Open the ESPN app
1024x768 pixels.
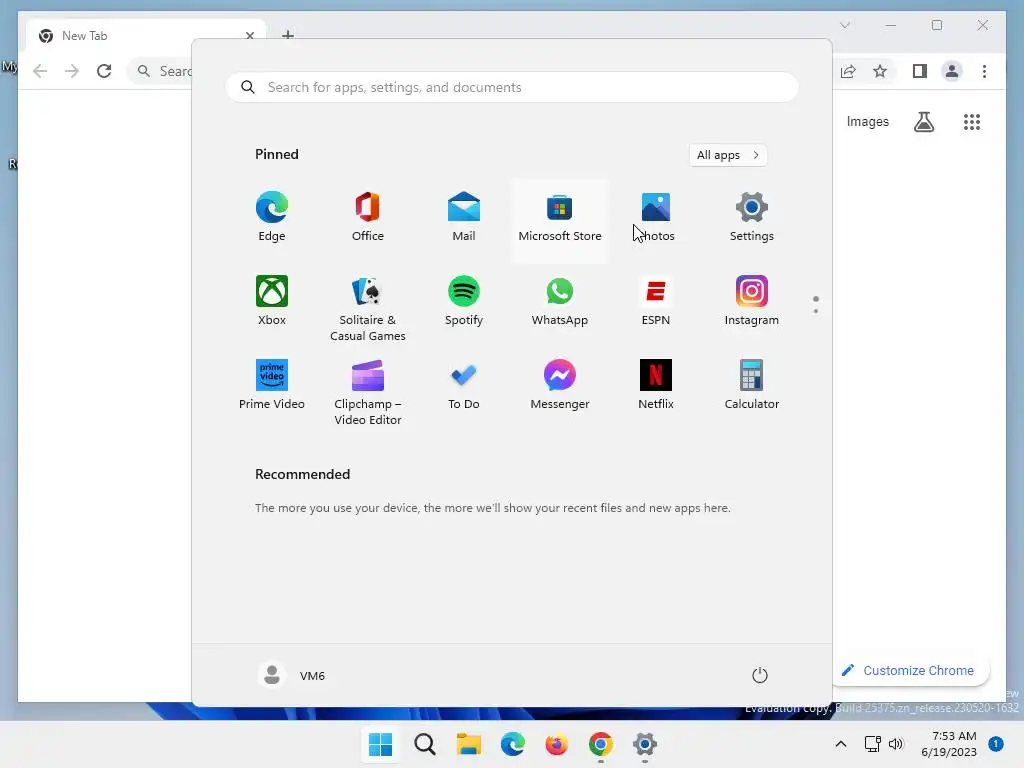click(656, 301)
